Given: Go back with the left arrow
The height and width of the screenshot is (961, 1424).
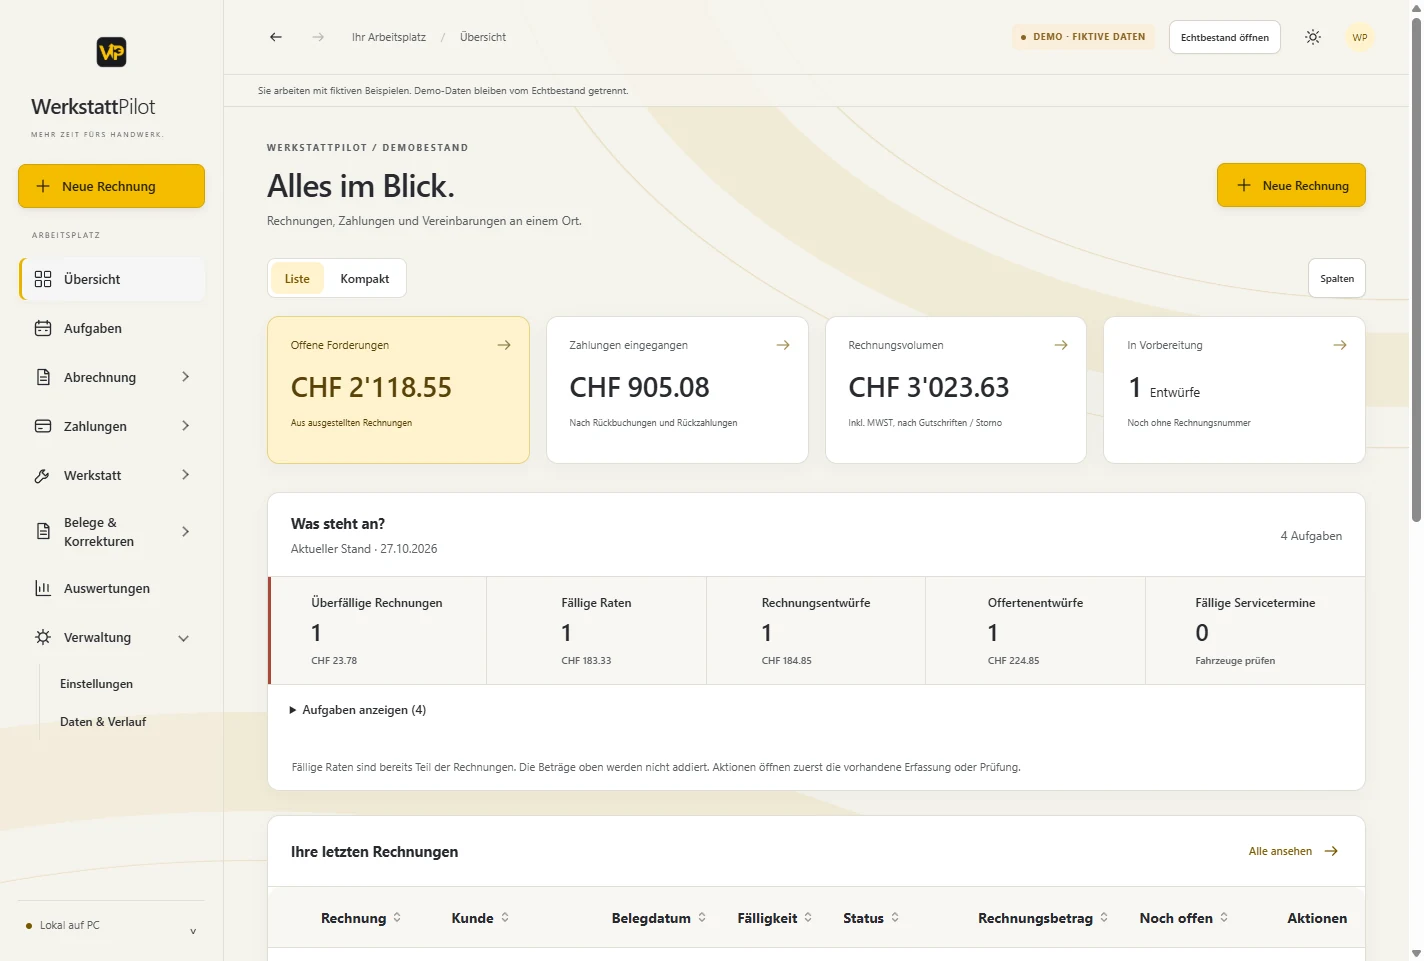Looking at the screenshot, I should click(276, 37).
